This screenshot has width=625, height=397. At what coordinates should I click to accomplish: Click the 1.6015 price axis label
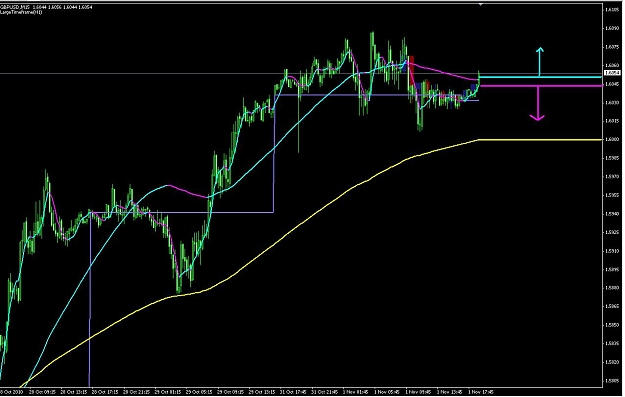coord(612,121)
